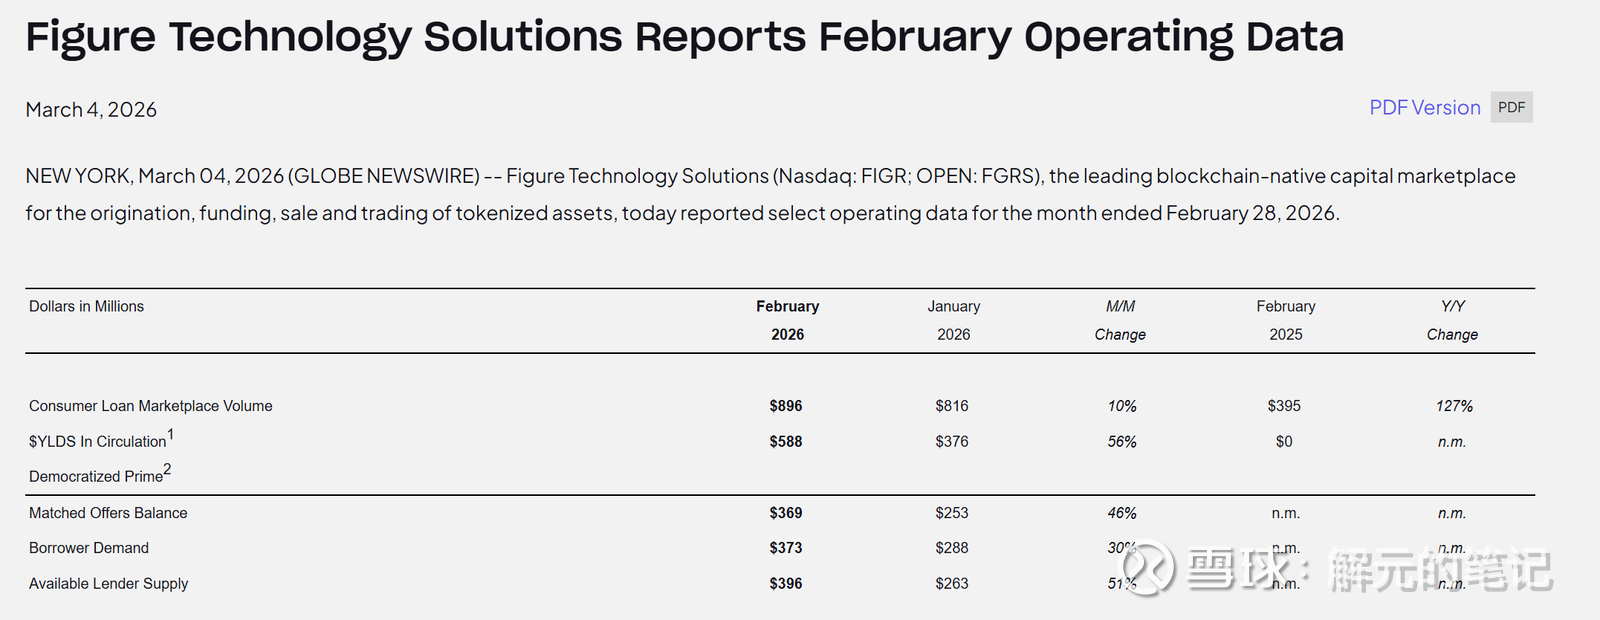This screenshot has width=1600, height=620.
Task: Click the press release headline
Action: 684,37
